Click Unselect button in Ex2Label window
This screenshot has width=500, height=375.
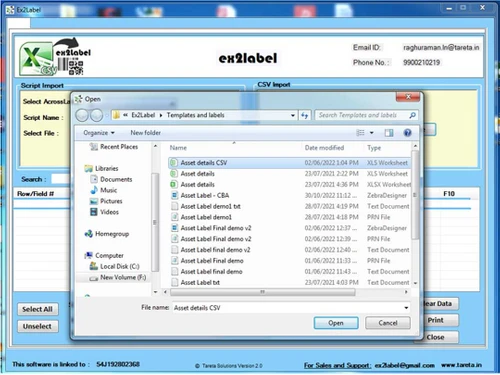pos(37,327)
